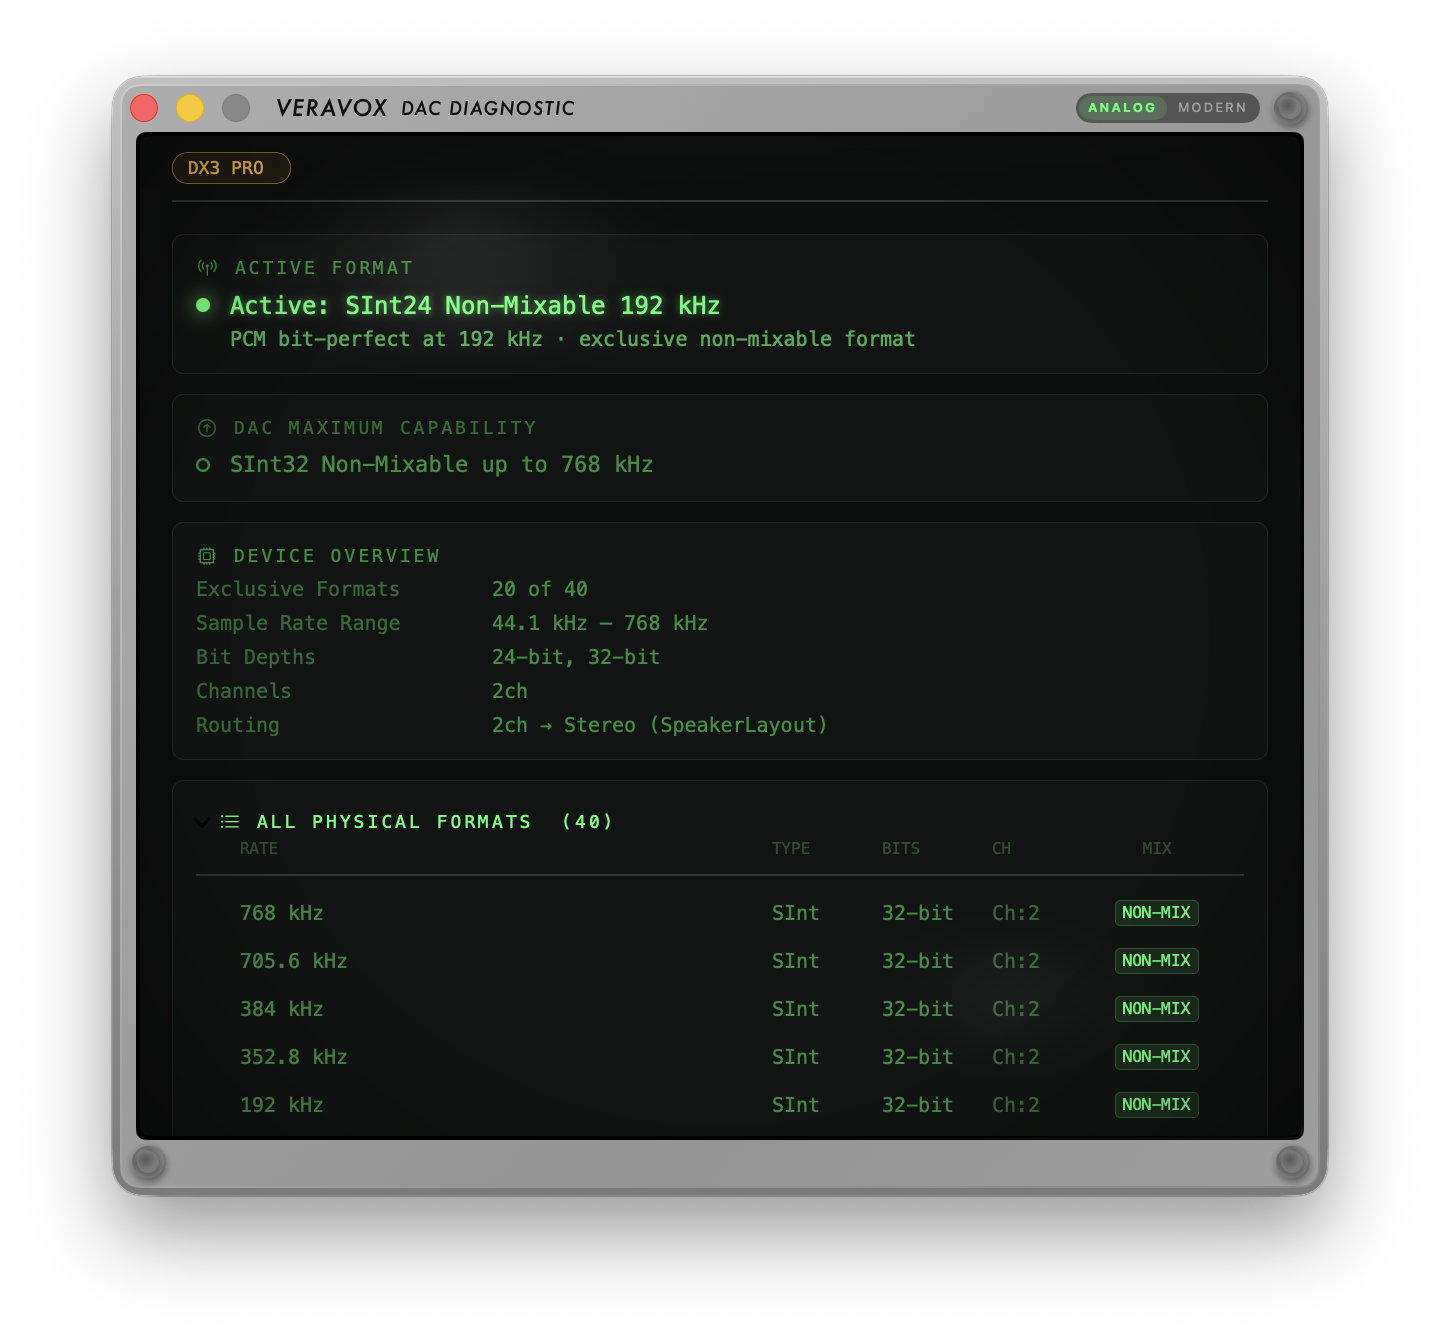Screen dimensions: 1440x1344
Task: Click '2ch → Stereo (SpeakerLayout)' routing value
Action: pyautogui.click(x=660, y=725)
